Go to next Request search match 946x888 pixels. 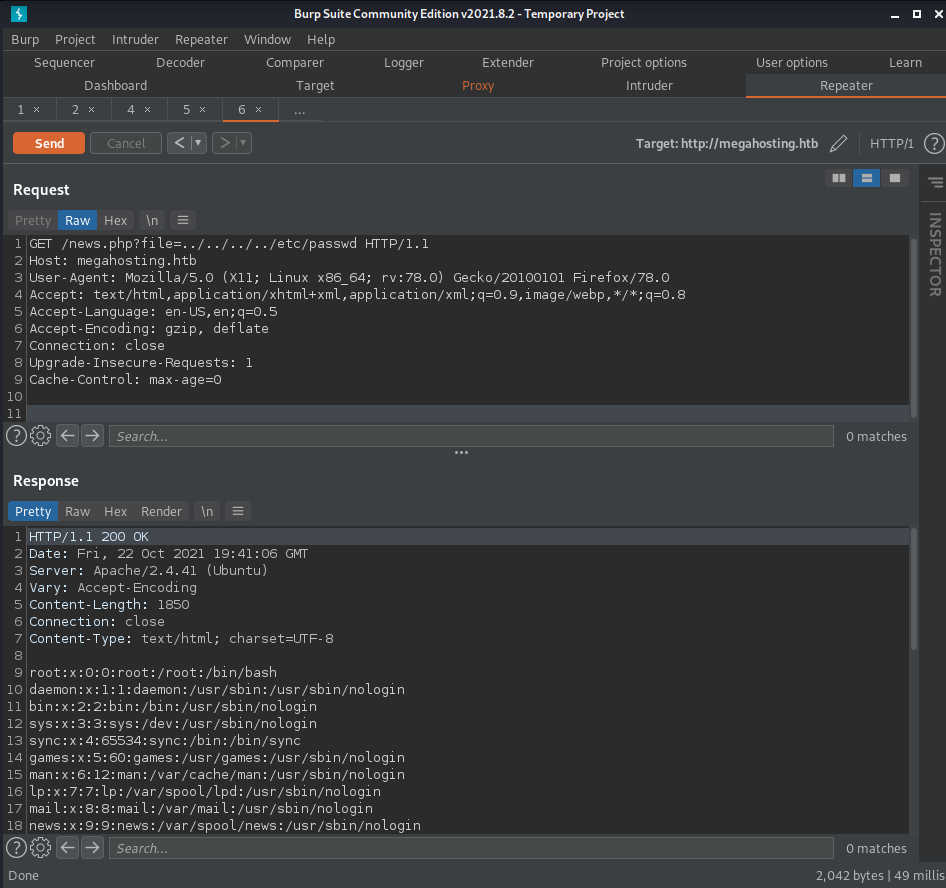point(92,436)
